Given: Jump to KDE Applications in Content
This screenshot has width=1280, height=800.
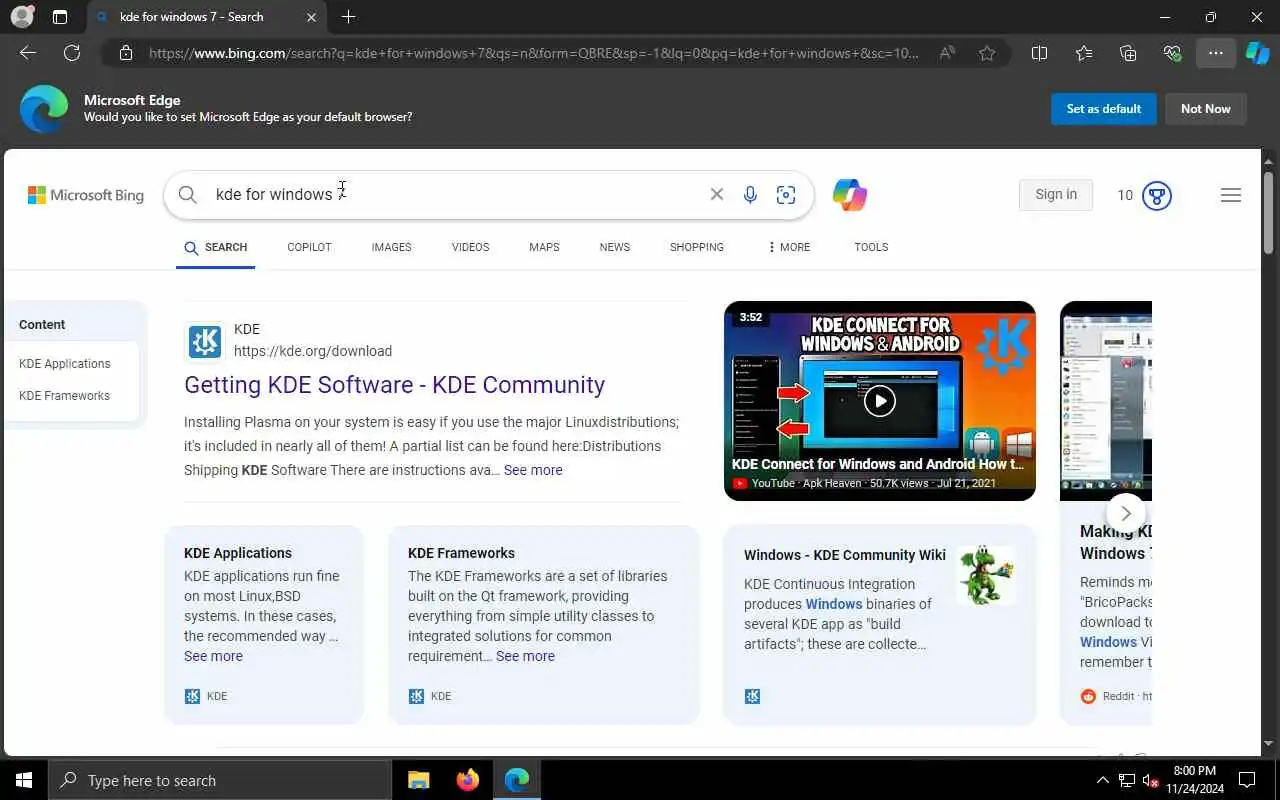Looking at the screenshot, I should (x=65, y=364).
